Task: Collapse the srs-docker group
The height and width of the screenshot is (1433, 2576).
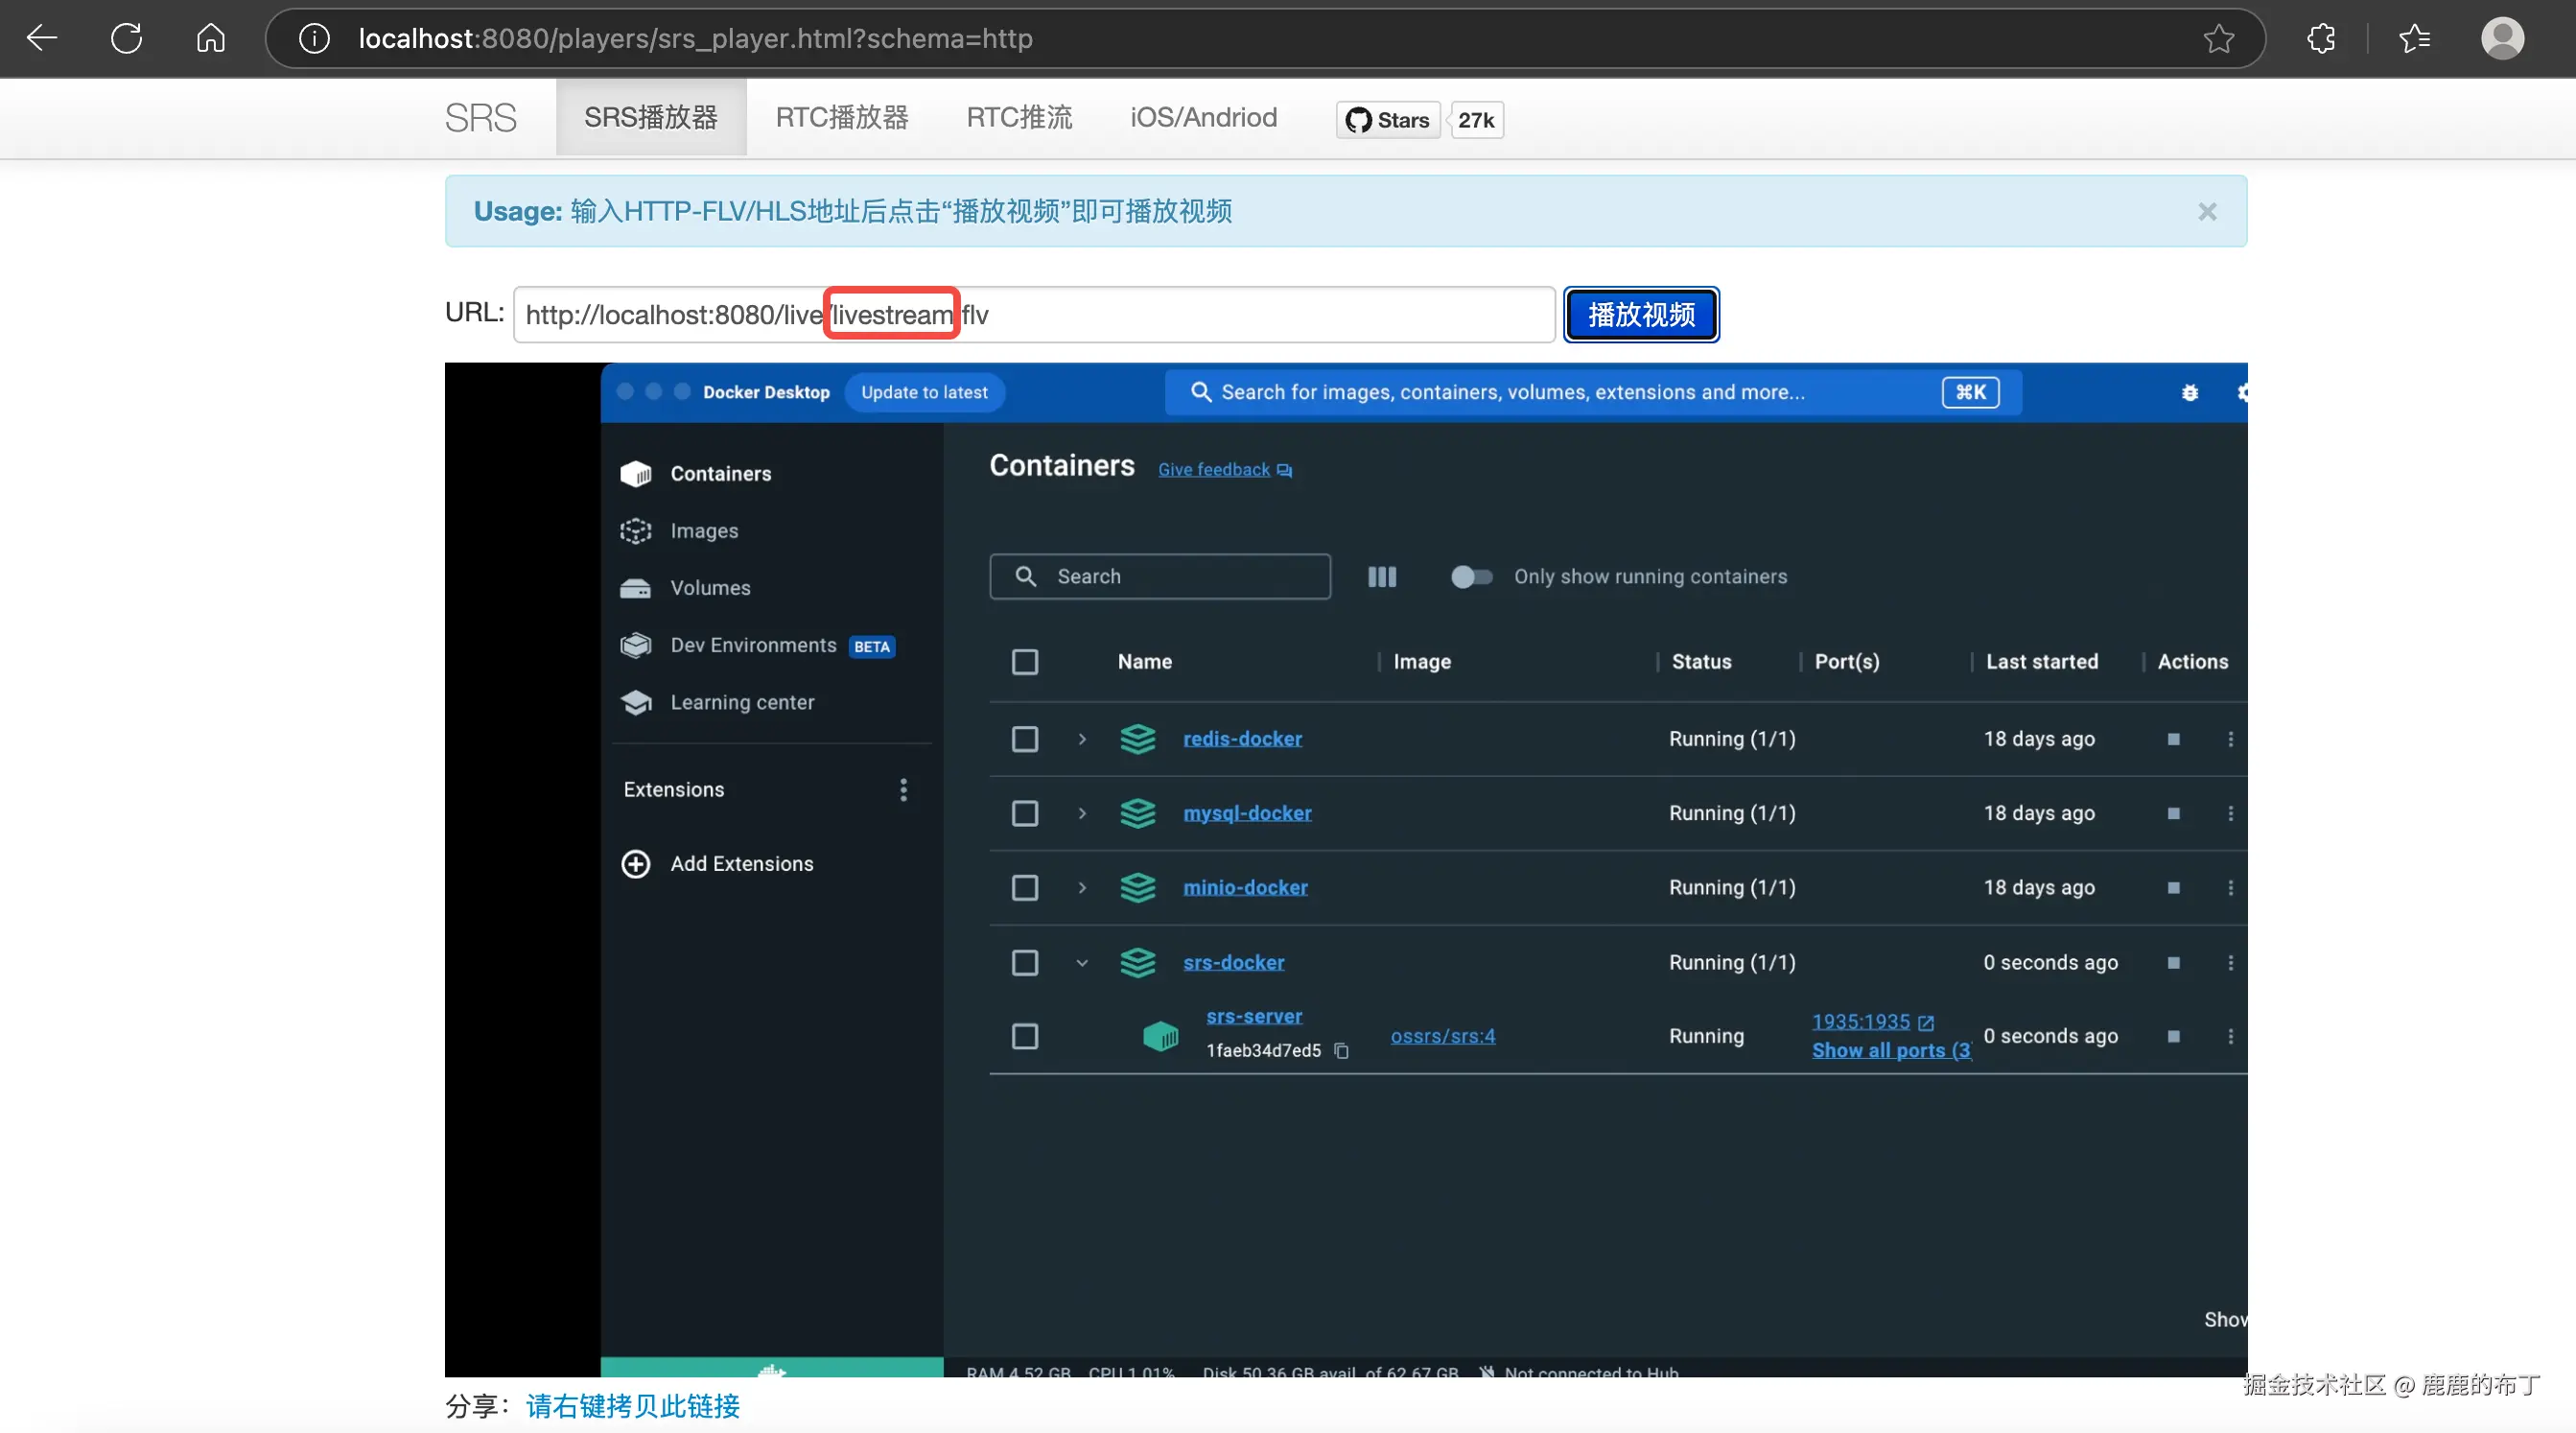Action: pyautogui.click(x=1081, y=962)
